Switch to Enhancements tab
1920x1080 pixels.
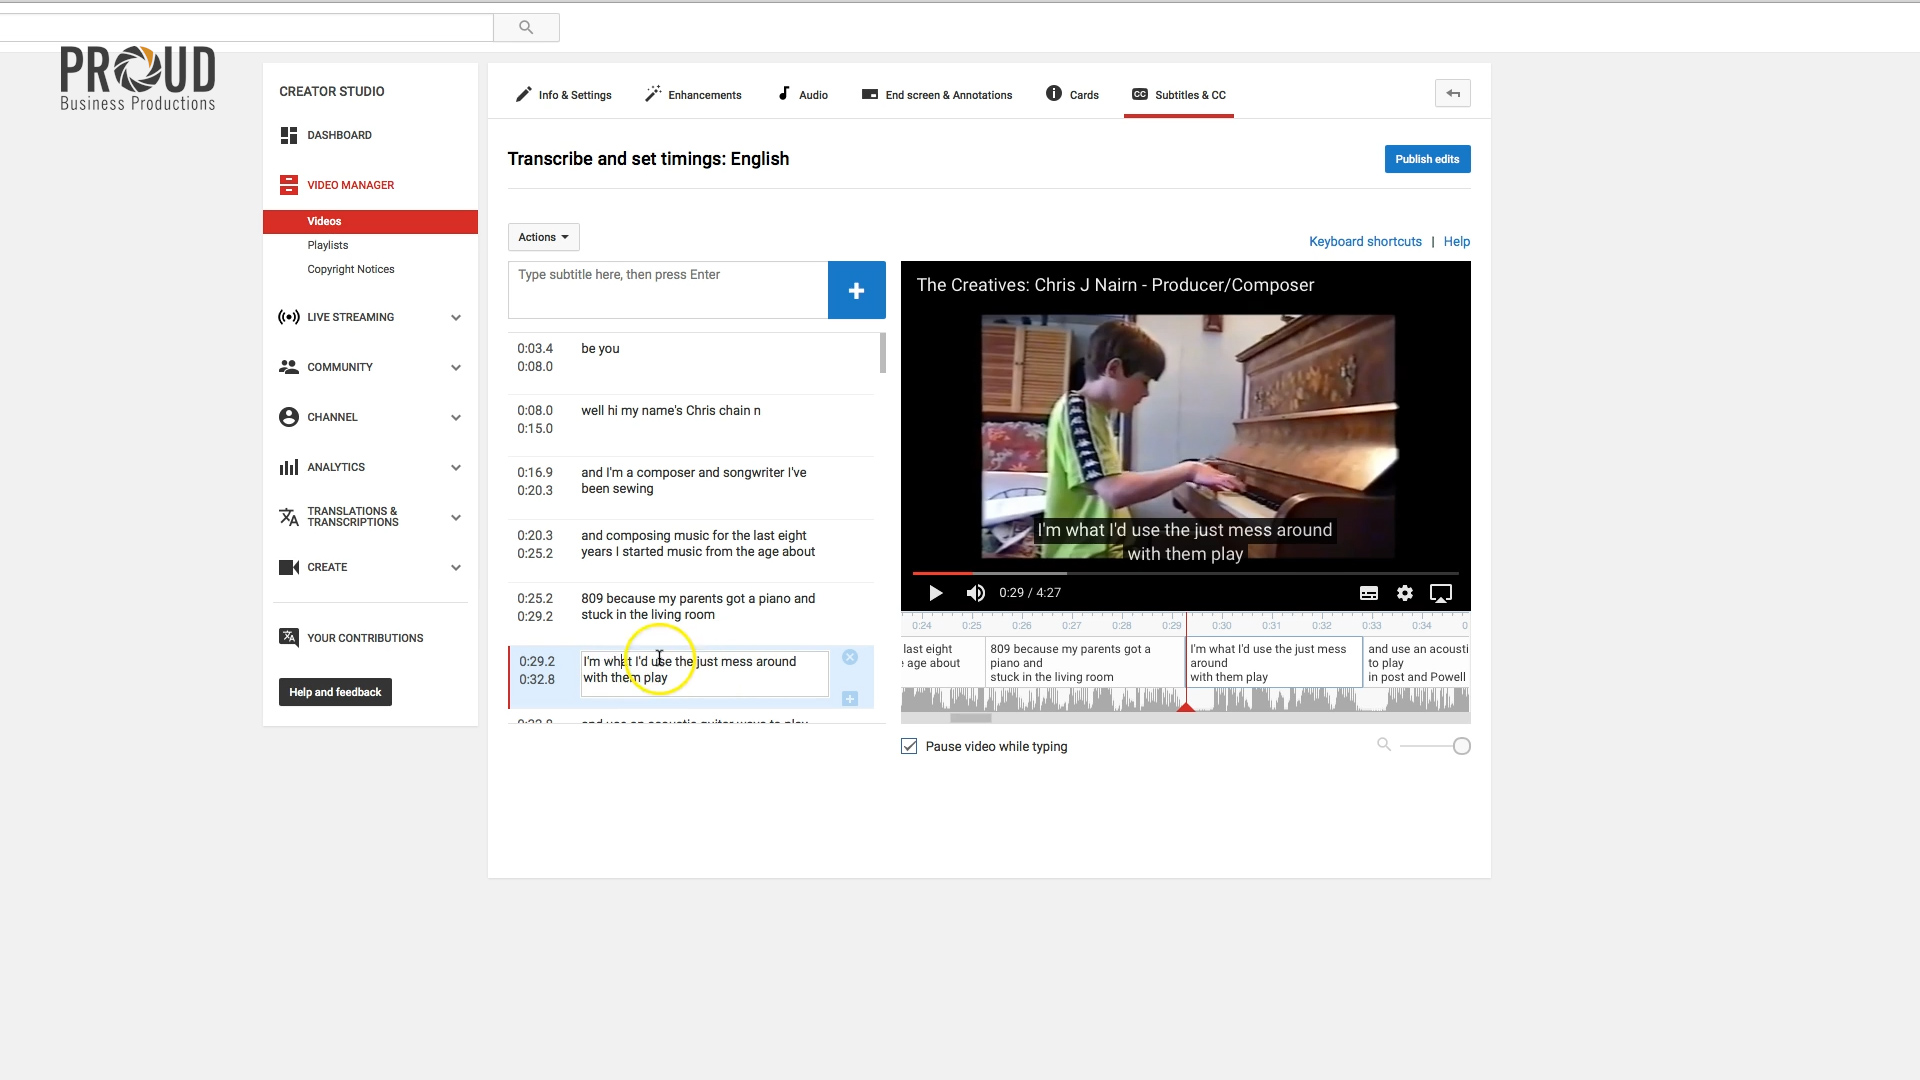coord(693,95)
